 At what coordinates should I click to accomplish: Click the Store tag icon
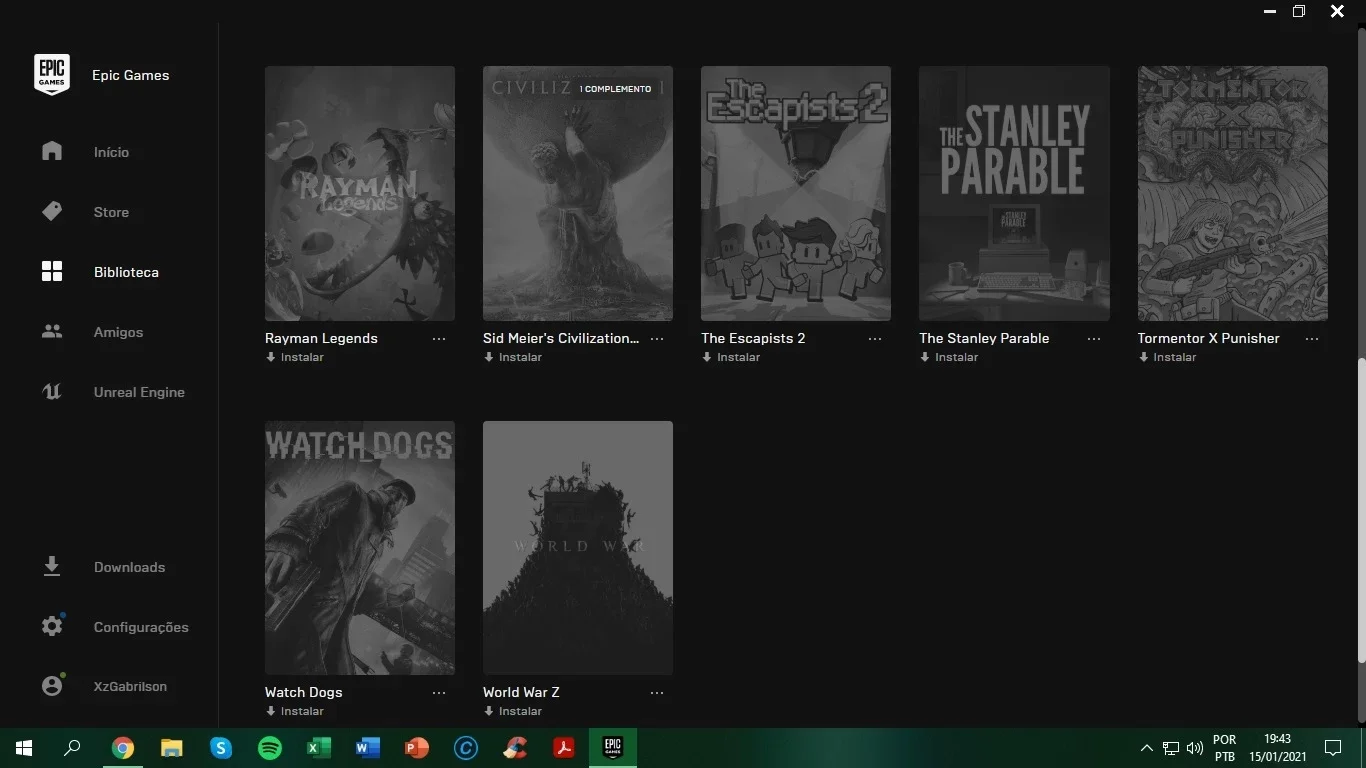tap(52, 211)
